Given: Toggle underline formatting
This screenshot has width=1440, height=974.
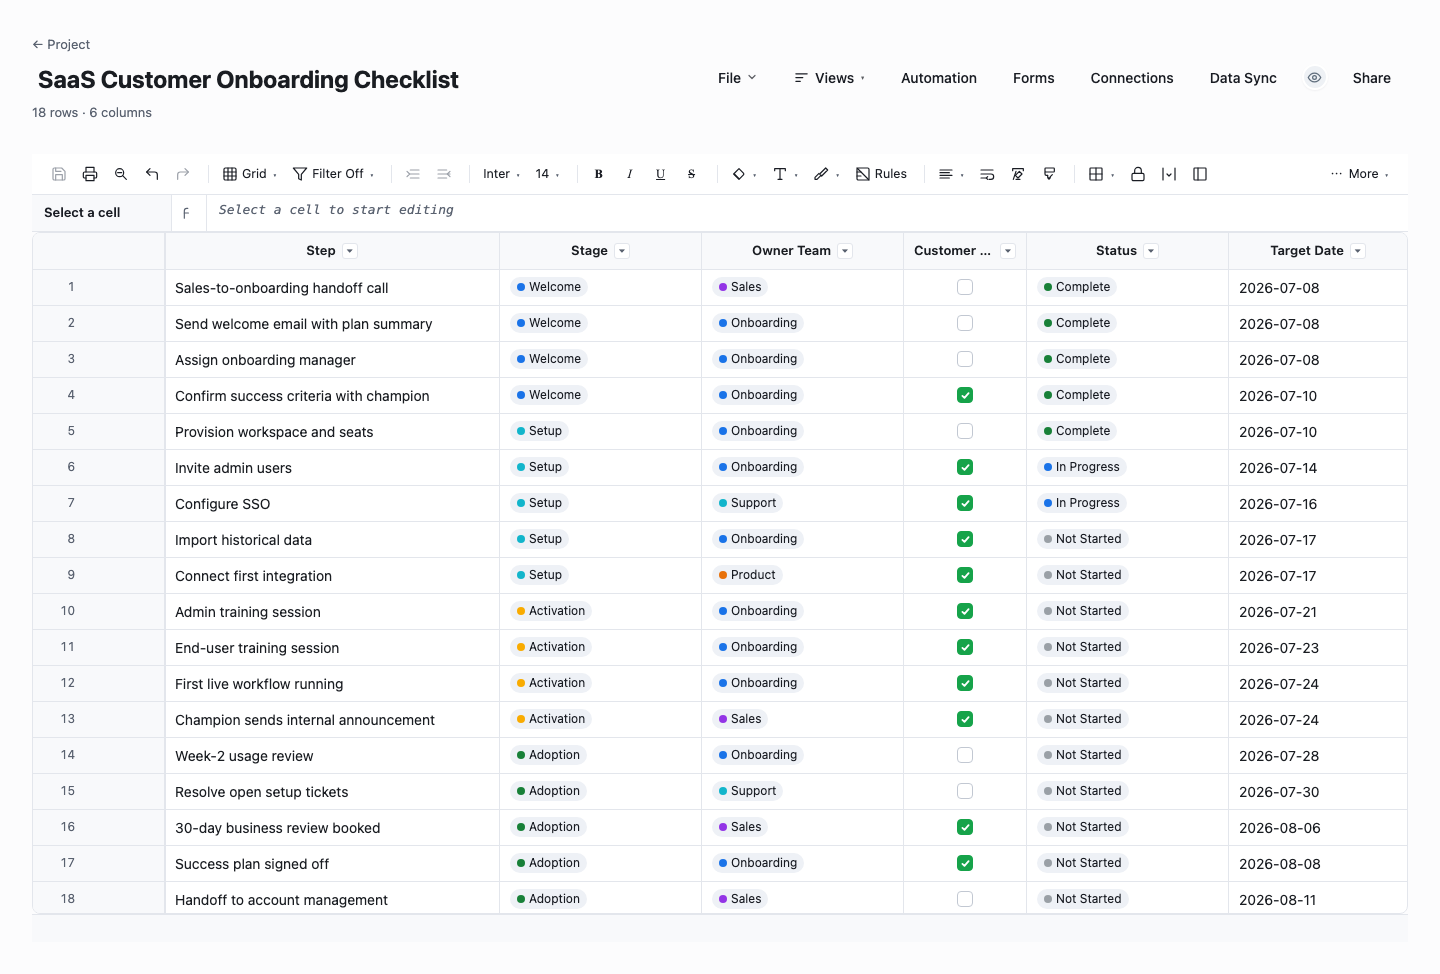Looking at the screenshot, I should [661, 174].
